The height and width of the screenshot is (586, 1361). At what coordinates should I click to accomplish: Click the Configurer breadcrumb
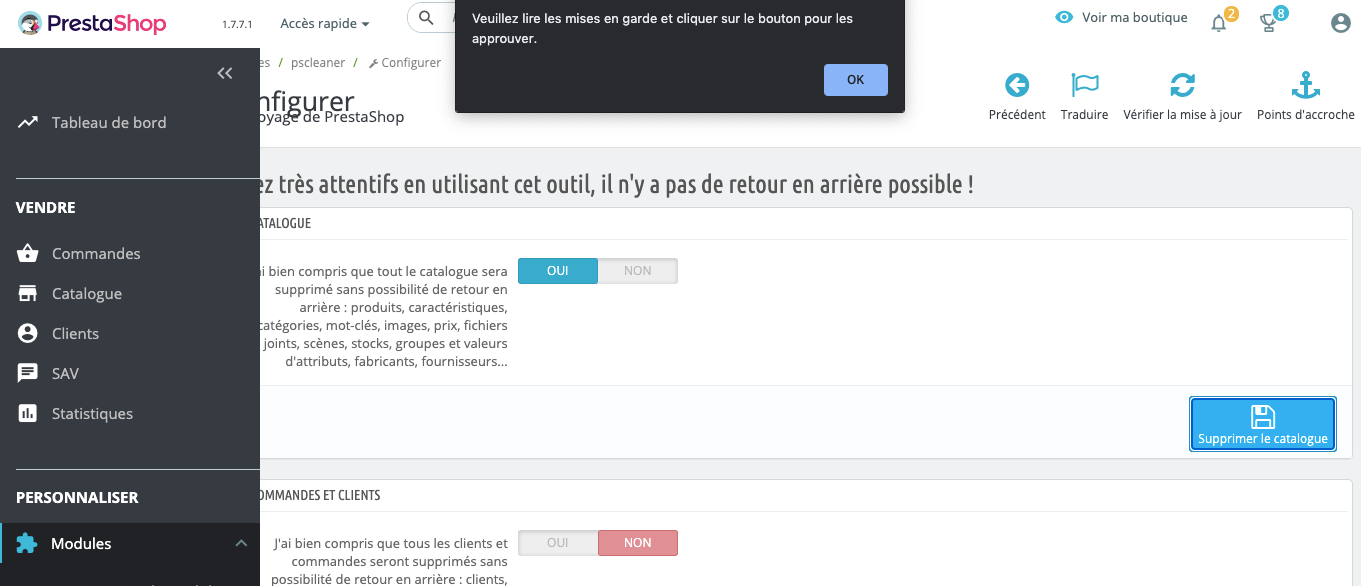pyautogui.click(x=405, y=62)
